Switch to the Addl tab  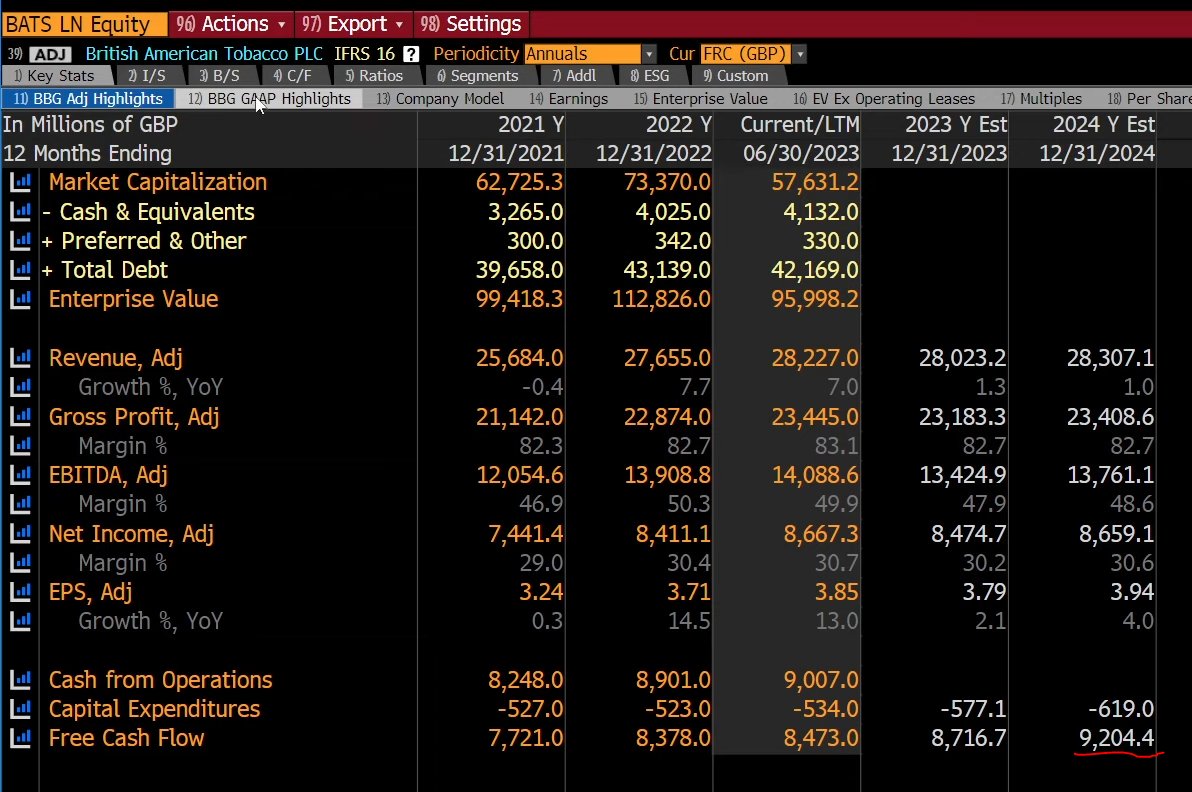click(575, 76)
